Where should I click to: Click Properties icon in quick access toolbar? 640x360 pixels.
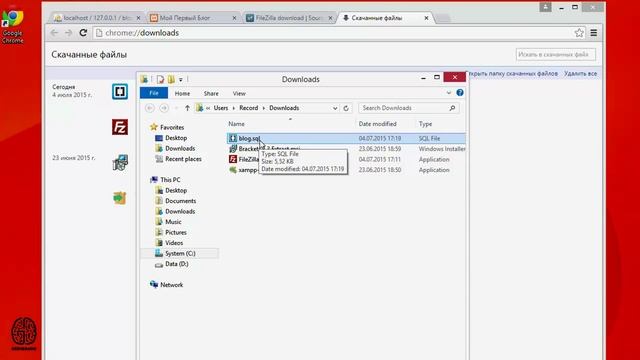(x=160, y=79)
